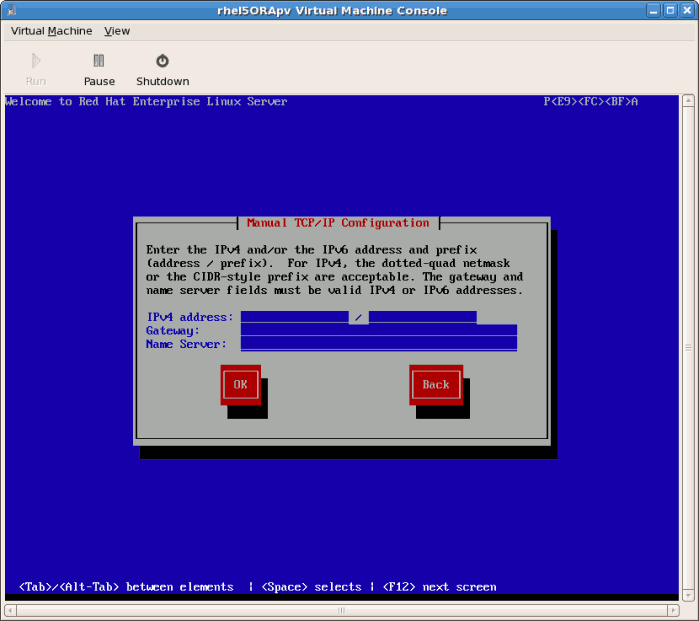Viewport: 699px width, 621px height.
Task: Click the Pause toolbar icon
Action: pos(99,61)
